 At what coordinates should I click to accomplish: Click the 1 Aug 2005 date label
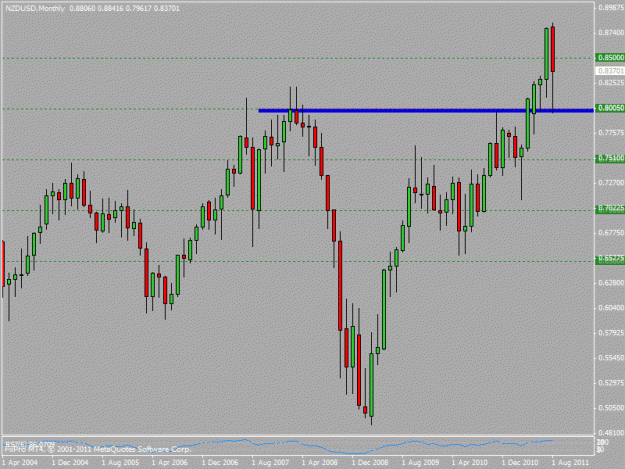(x=120, y=463)
